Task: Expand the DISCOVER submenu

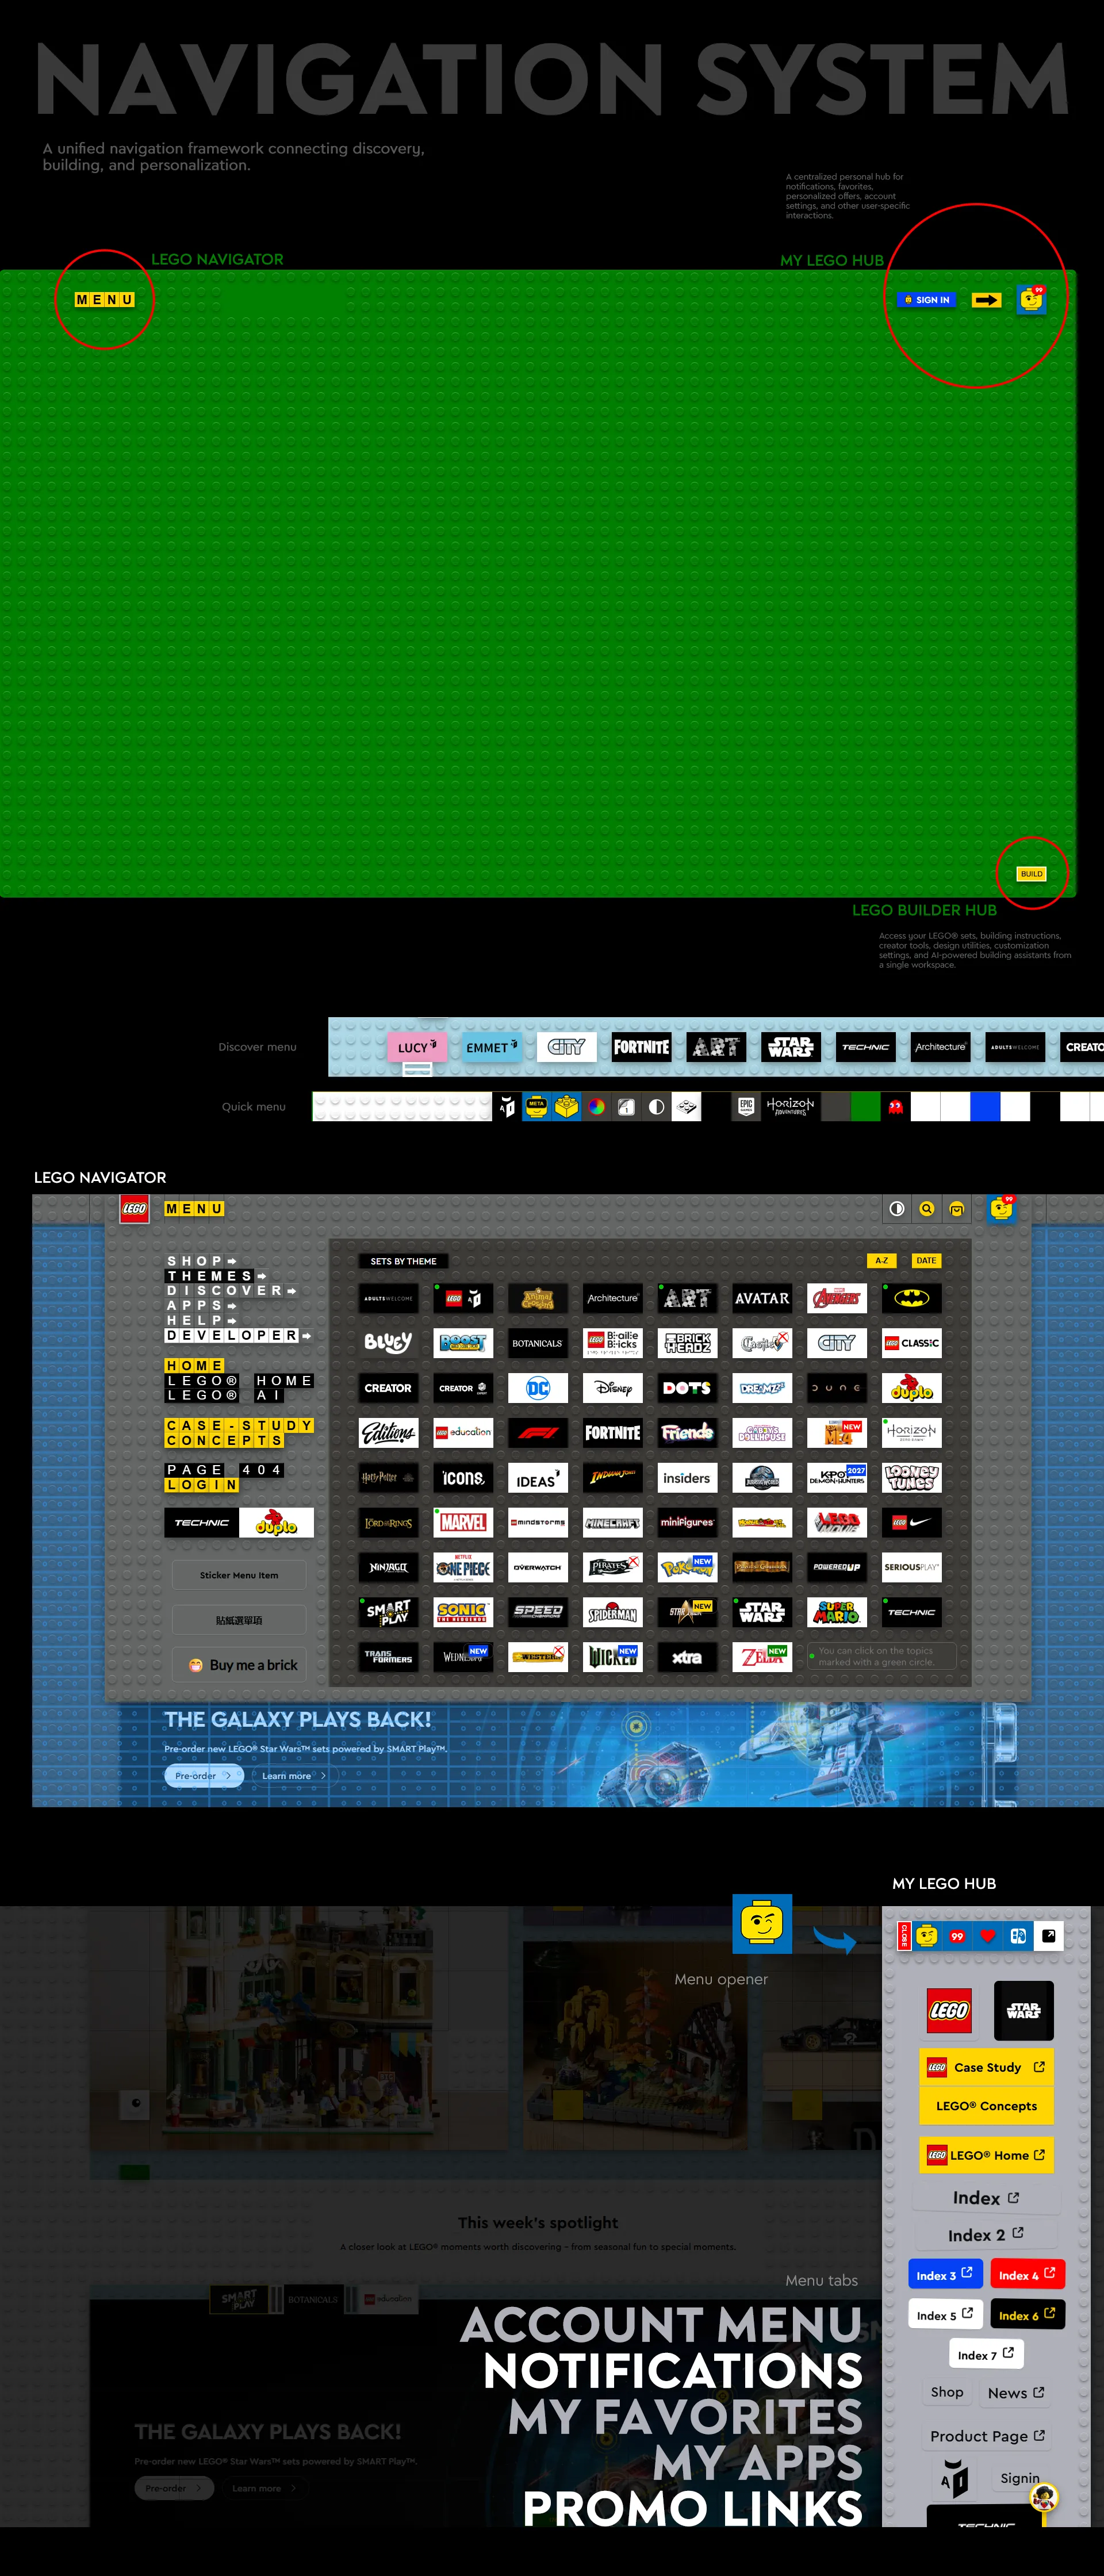Action: click(232, 1291)
